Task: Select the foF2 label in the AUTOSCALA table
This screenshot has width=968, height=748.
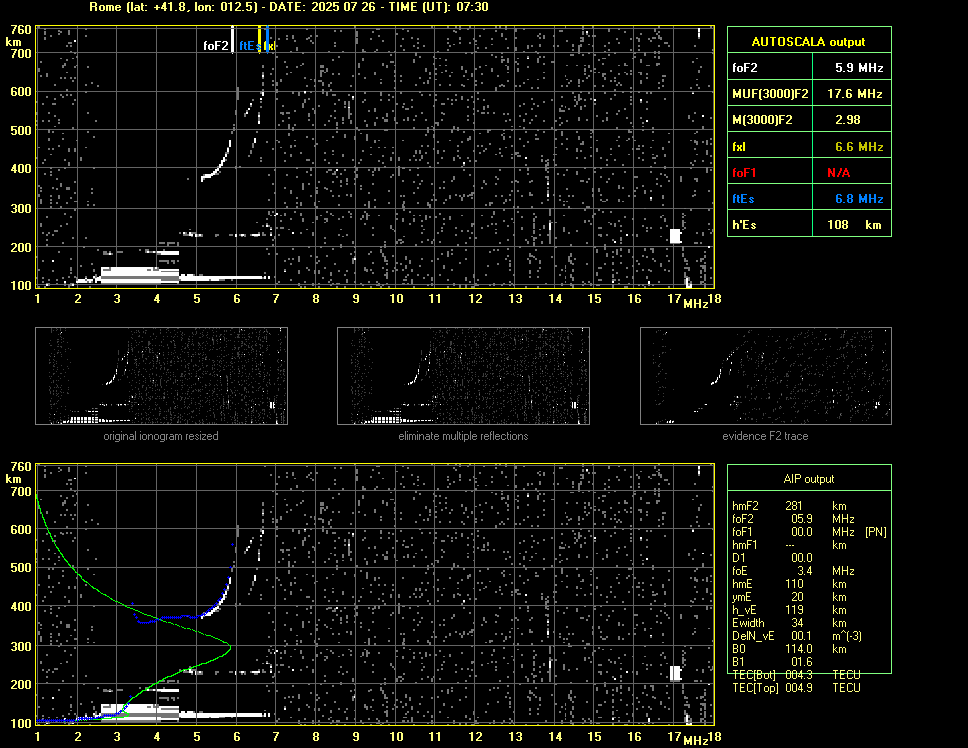Action: [745, 68]
